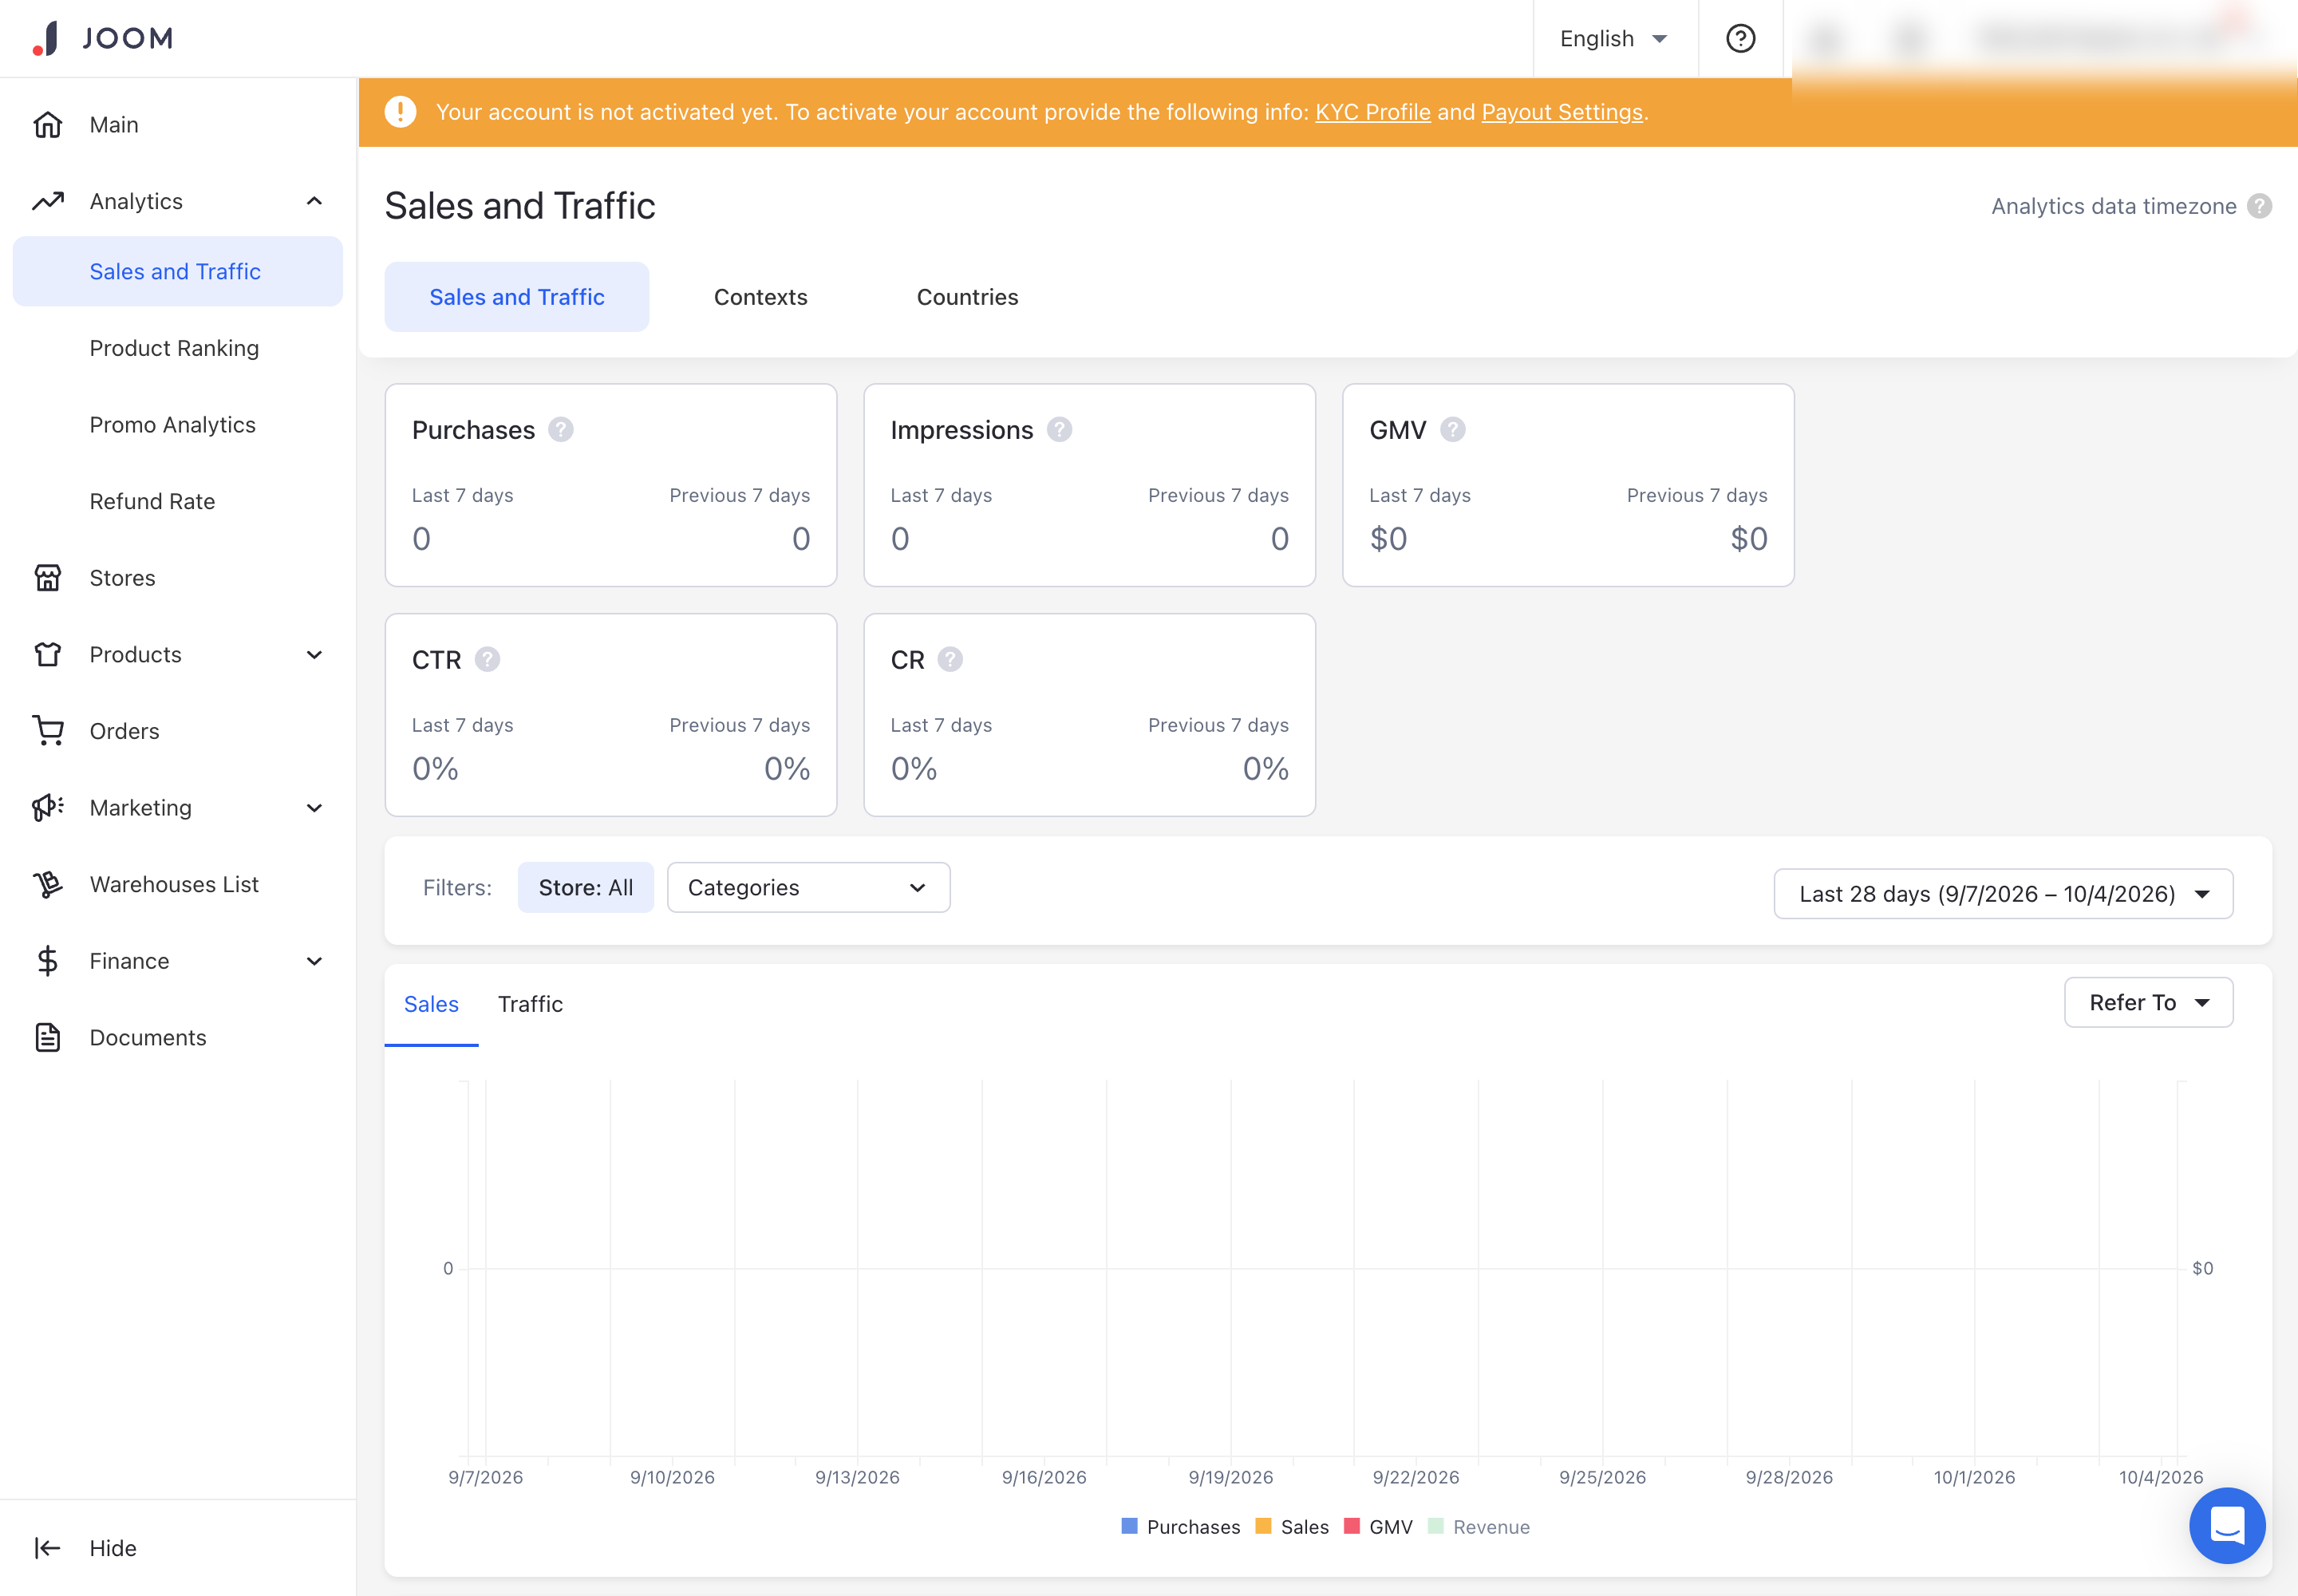Click the Orders cart icon in sidebar
2298x1596 pixels.
click(48, 731)
